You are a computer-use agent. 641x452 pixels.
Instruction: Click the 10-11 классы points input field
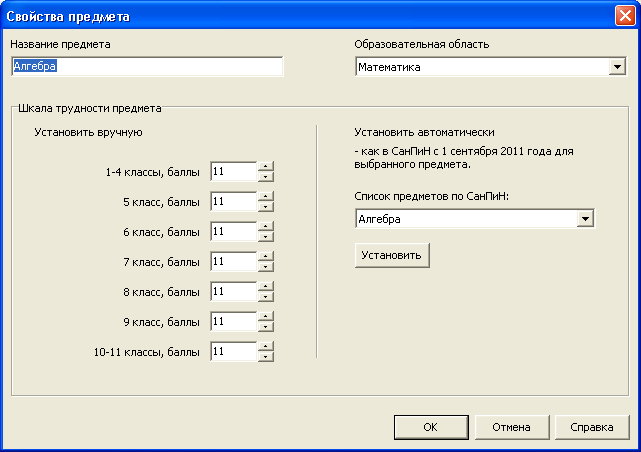point(233,351)
